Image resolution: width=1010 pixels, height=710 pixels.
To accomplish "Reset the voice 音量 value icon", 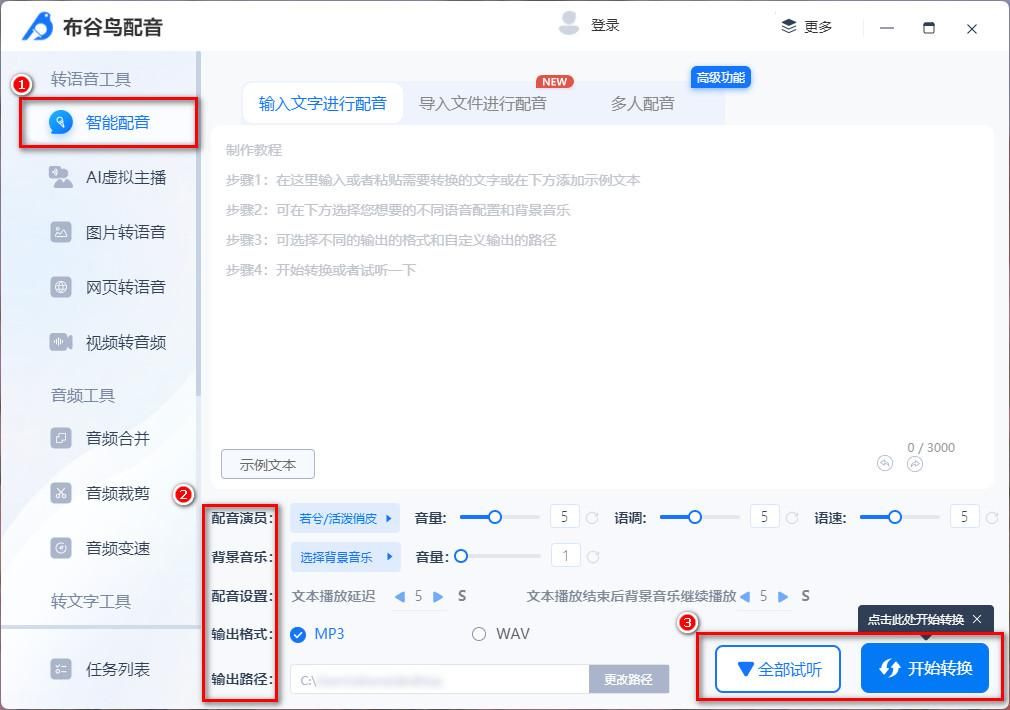I will [x=592, y=517].
